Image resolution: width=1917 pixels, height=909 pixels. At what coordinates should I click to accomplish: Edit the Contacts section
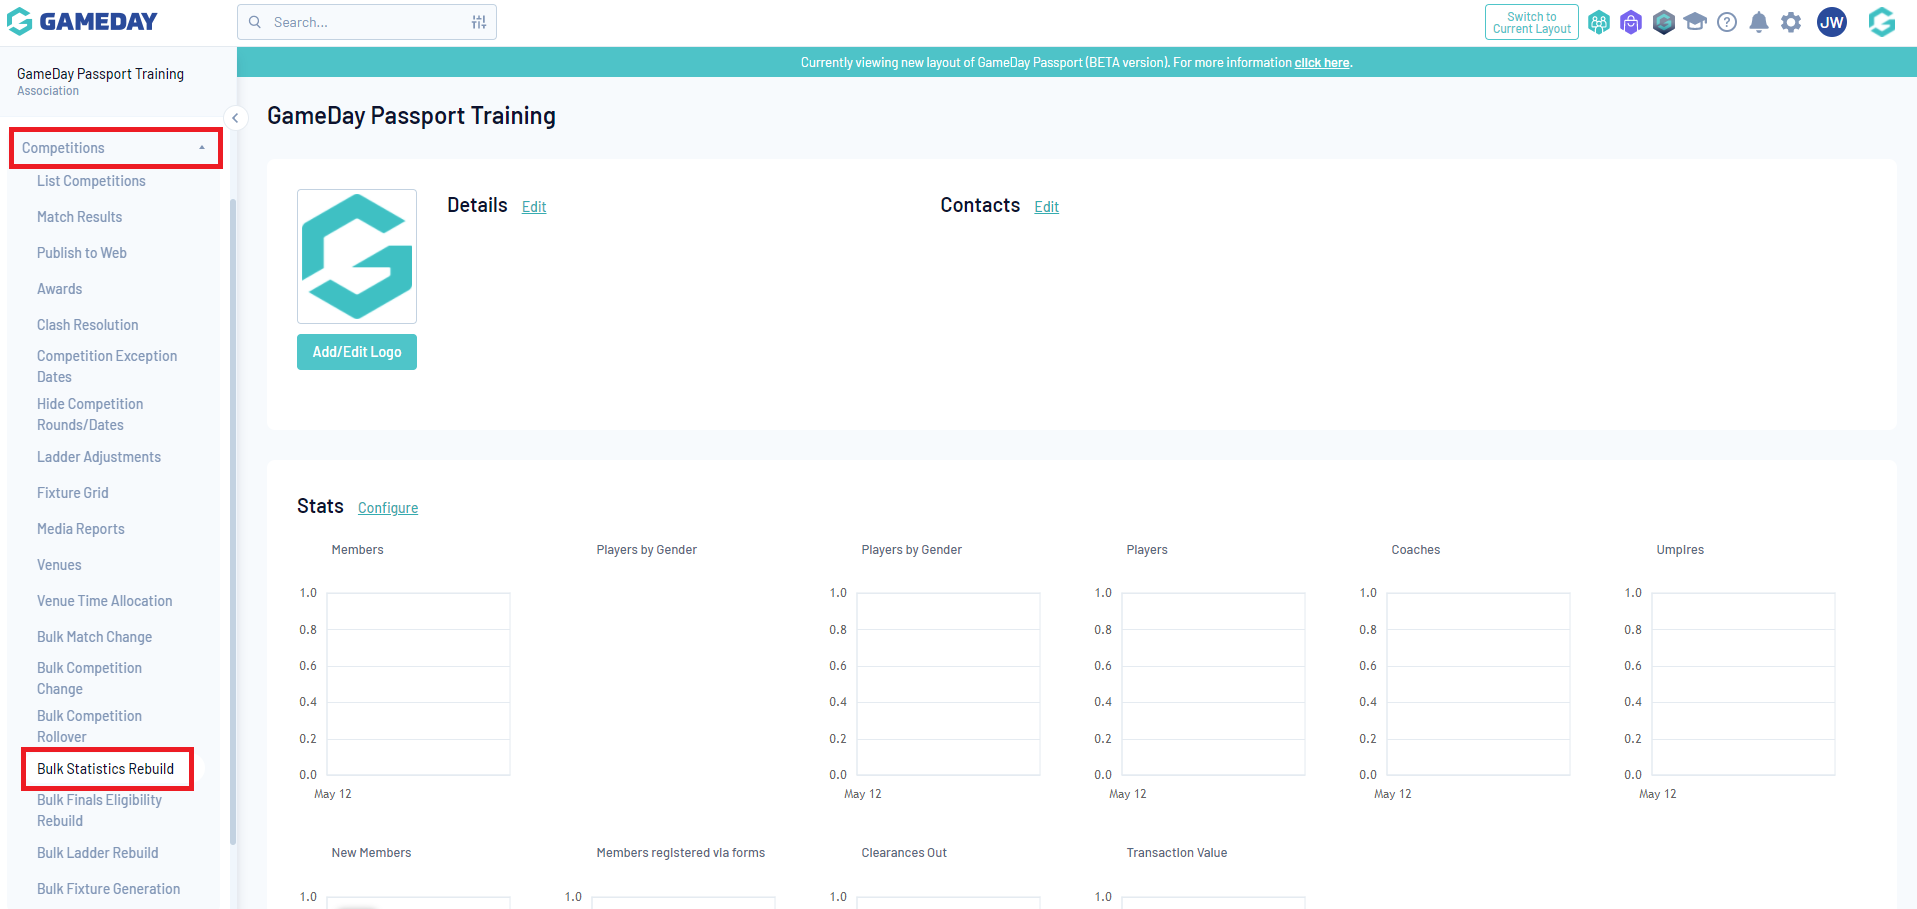(x=1046, y=207)
